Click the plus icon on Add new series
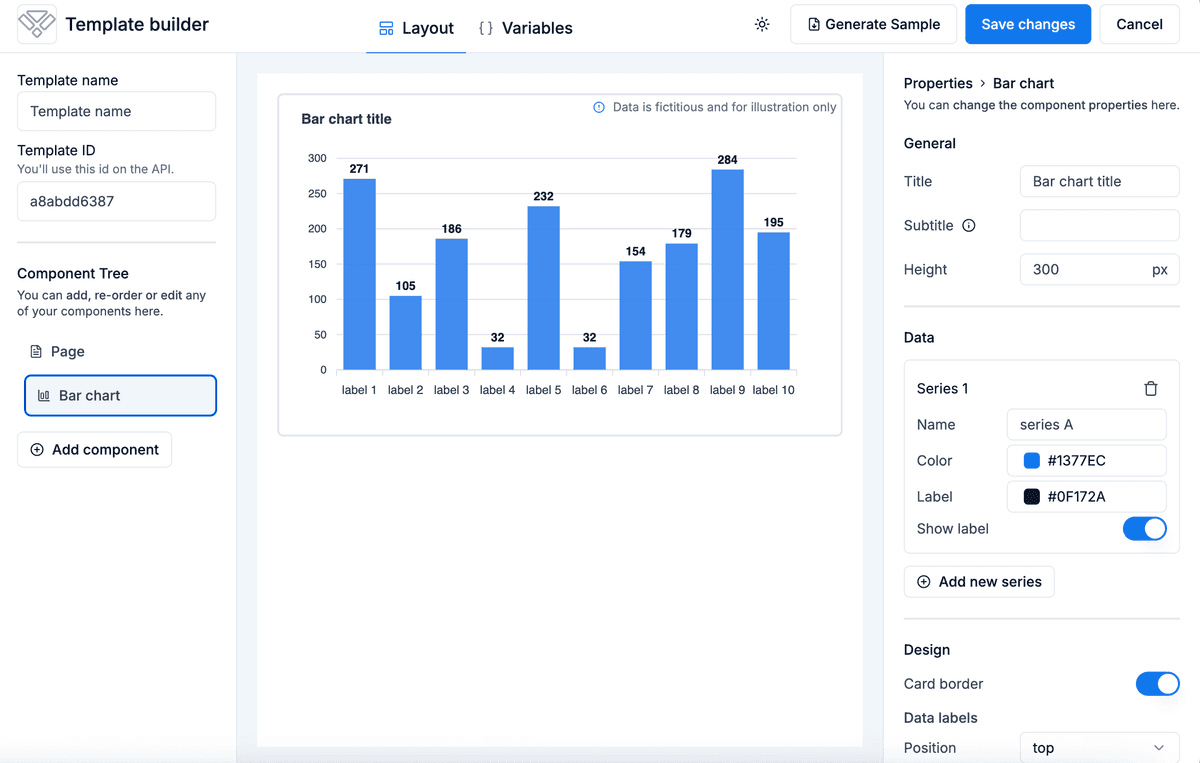Viewport: 1200px width, 763px height. tap(924, 582)
